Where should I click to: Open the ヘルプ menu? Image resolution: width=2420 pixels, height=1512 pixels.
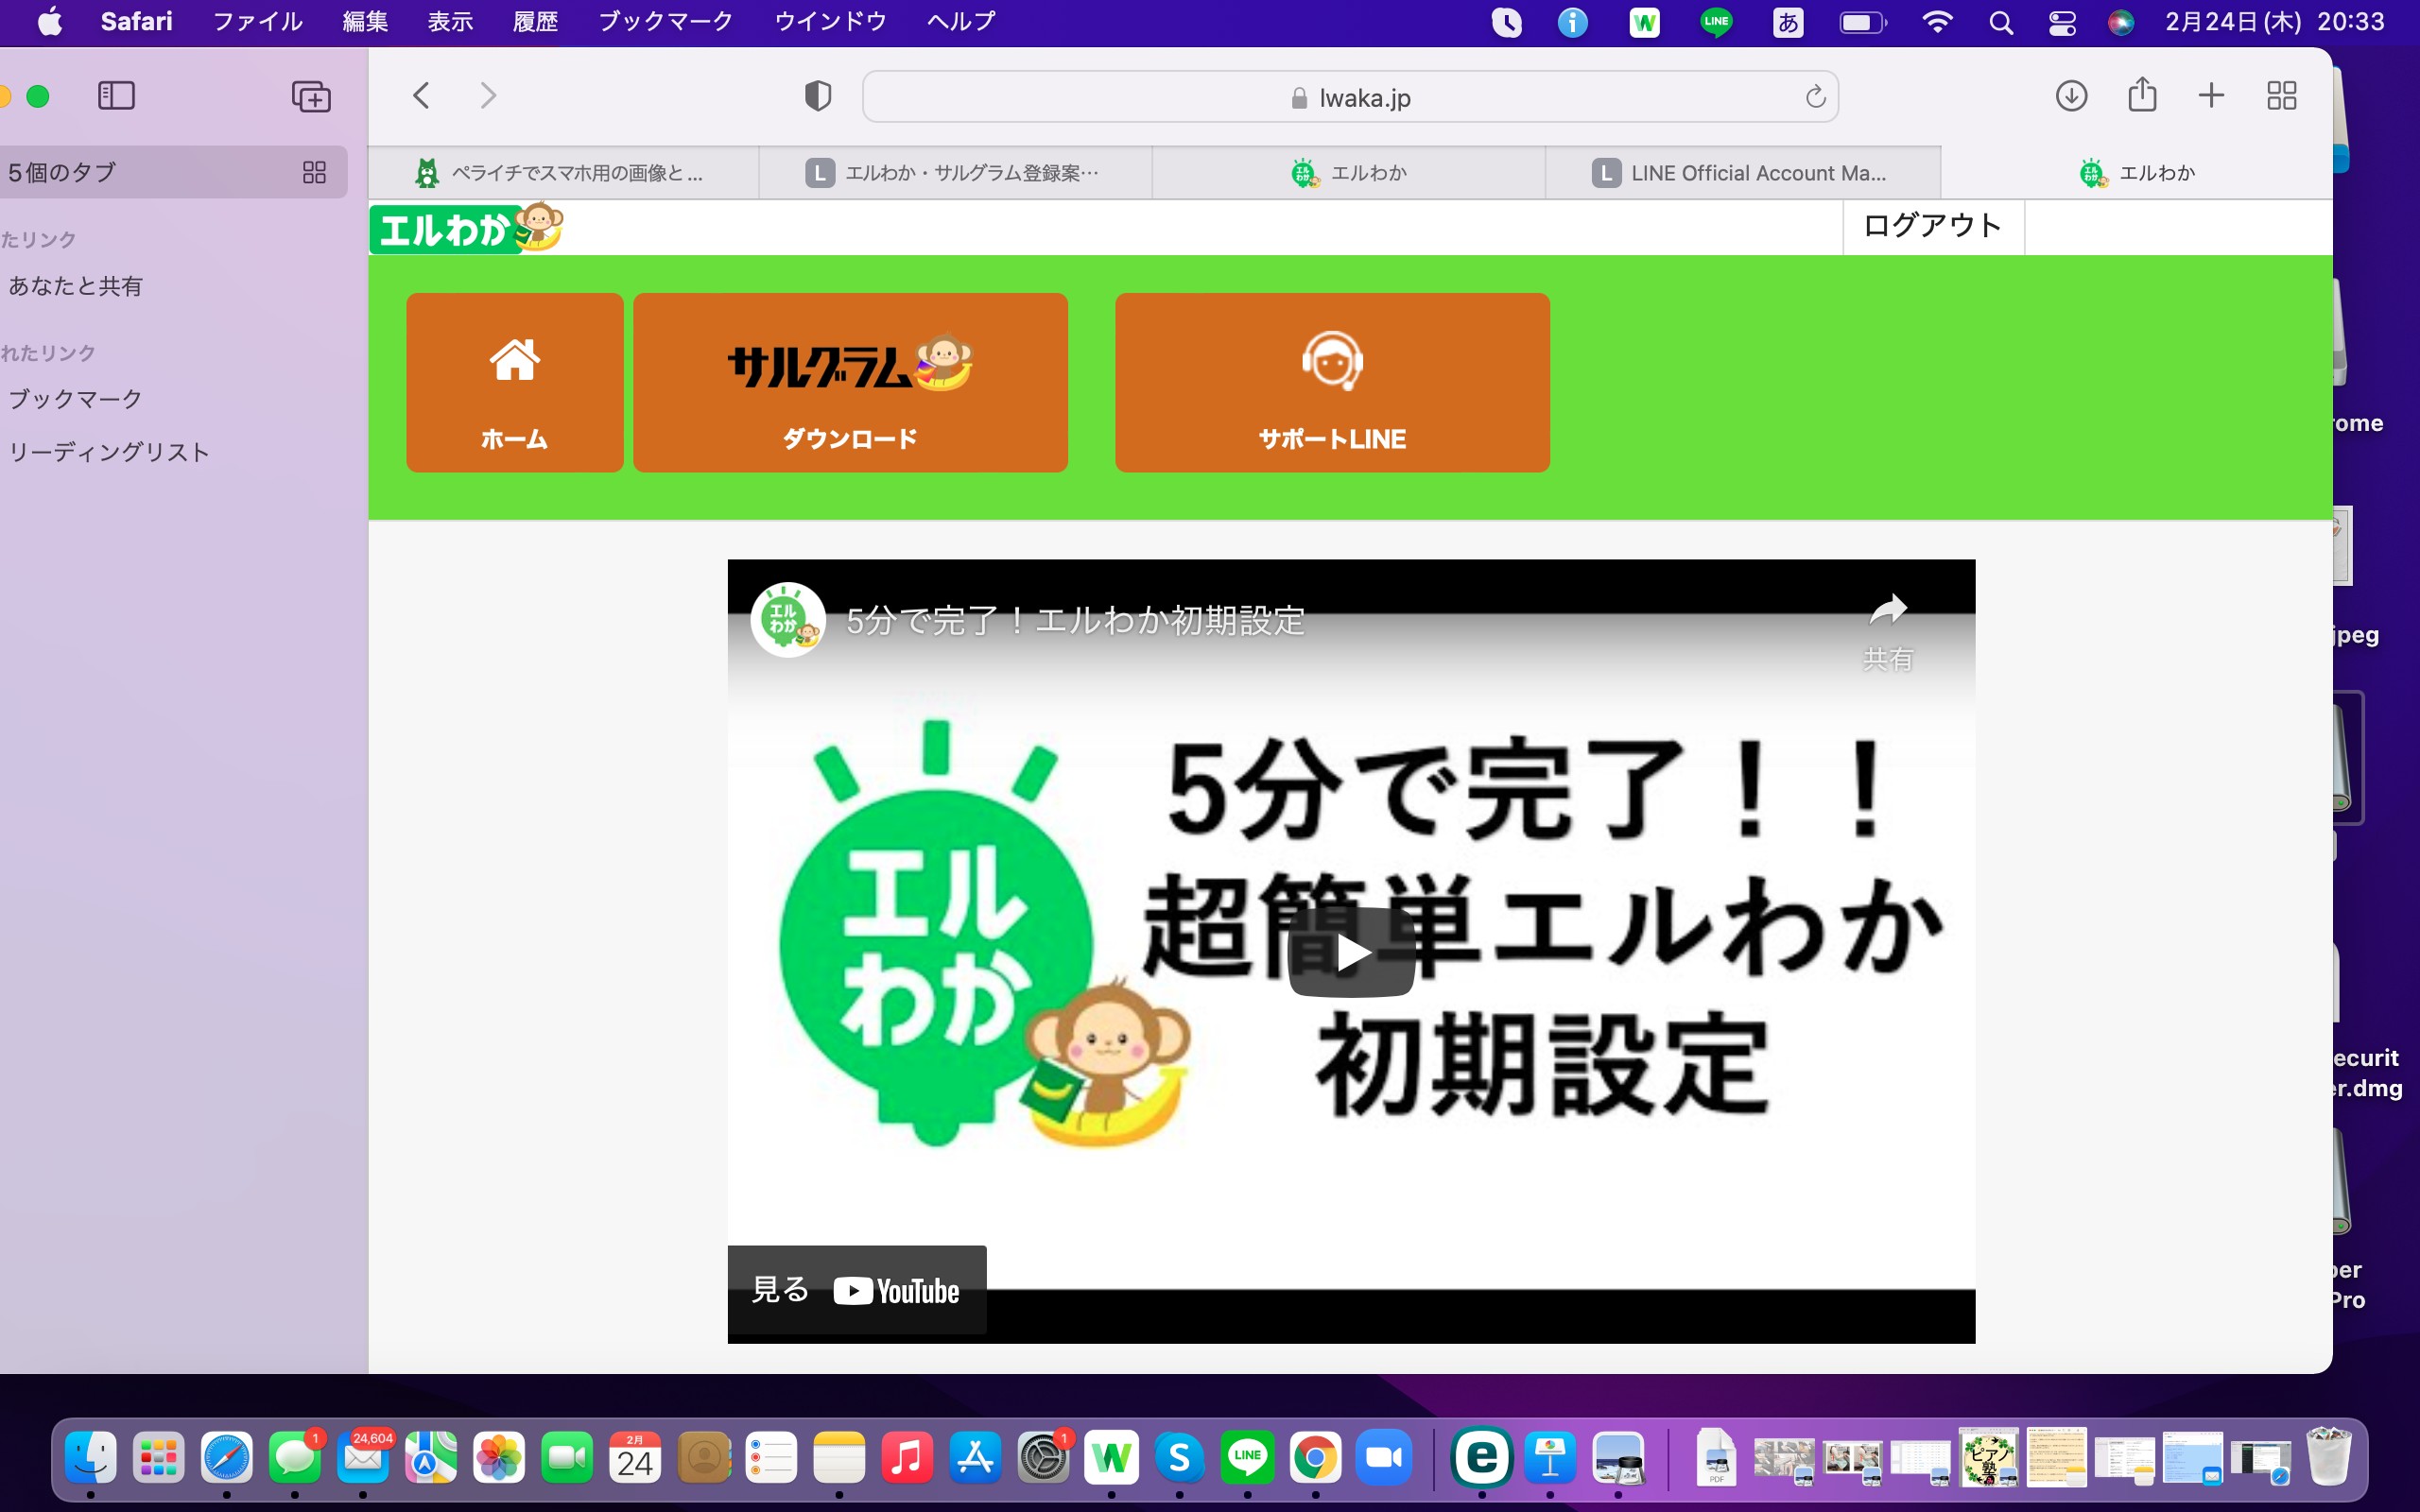tap(960, 21)
